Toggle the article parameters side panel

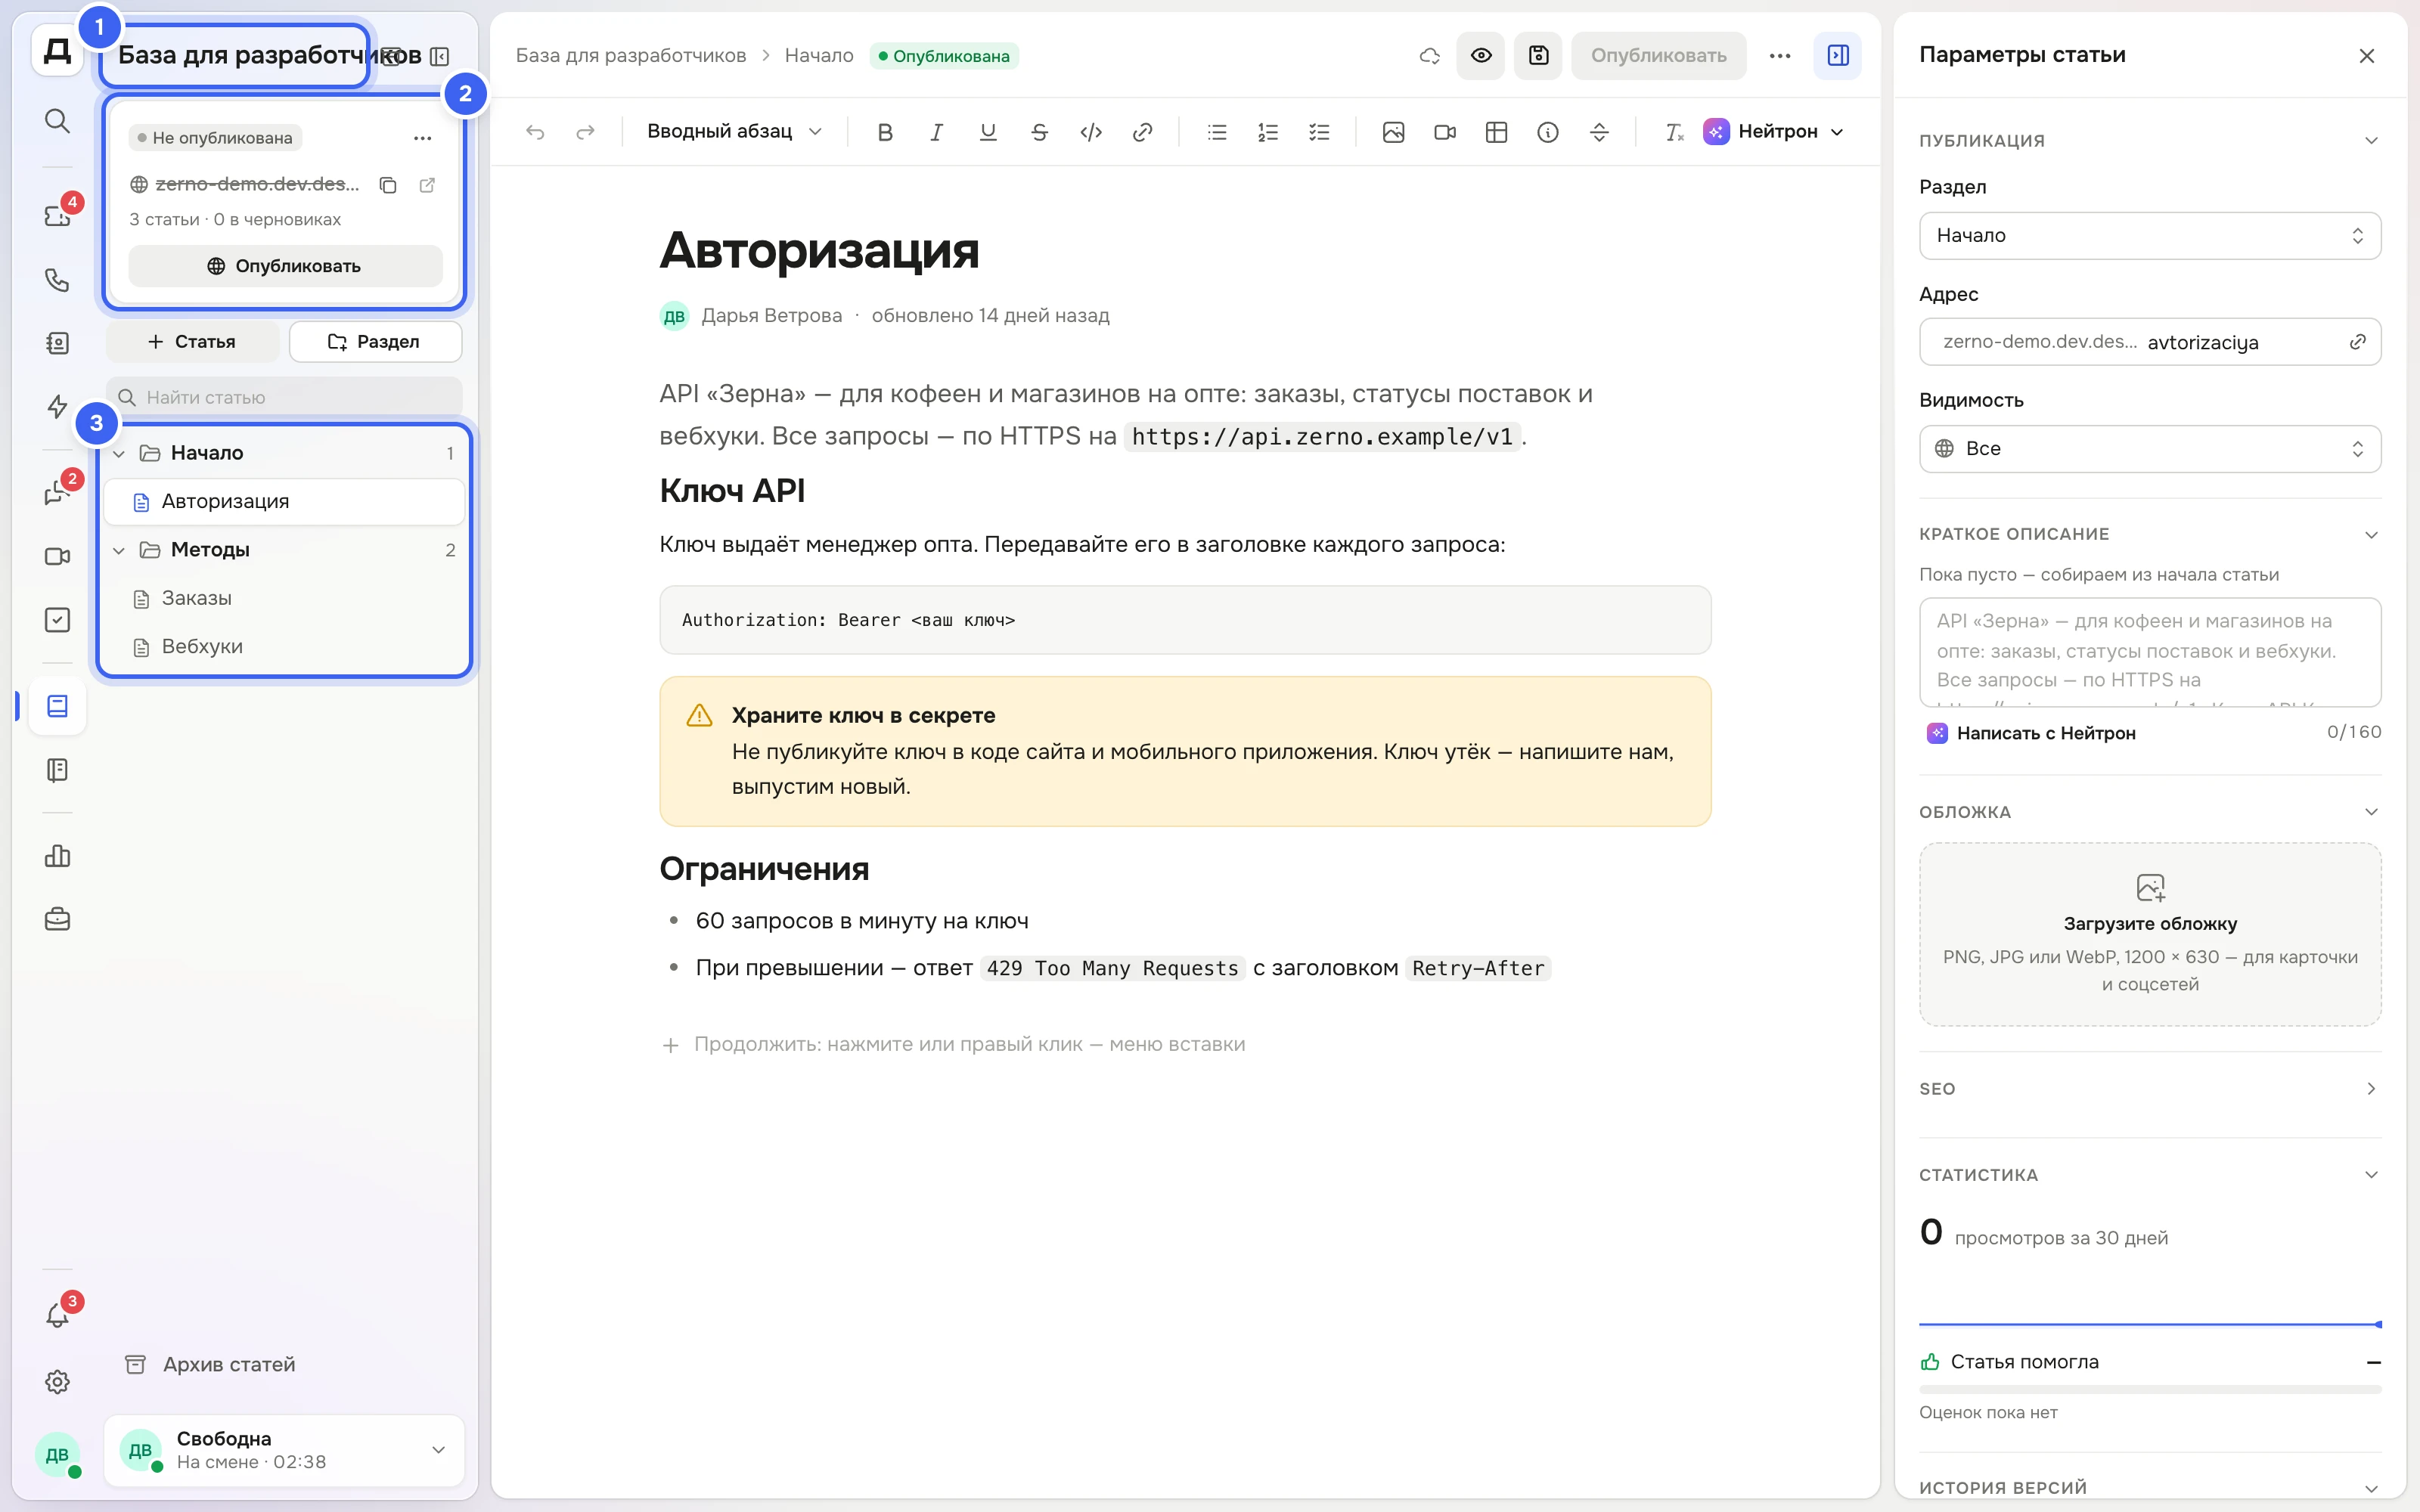pos(1838,56)
